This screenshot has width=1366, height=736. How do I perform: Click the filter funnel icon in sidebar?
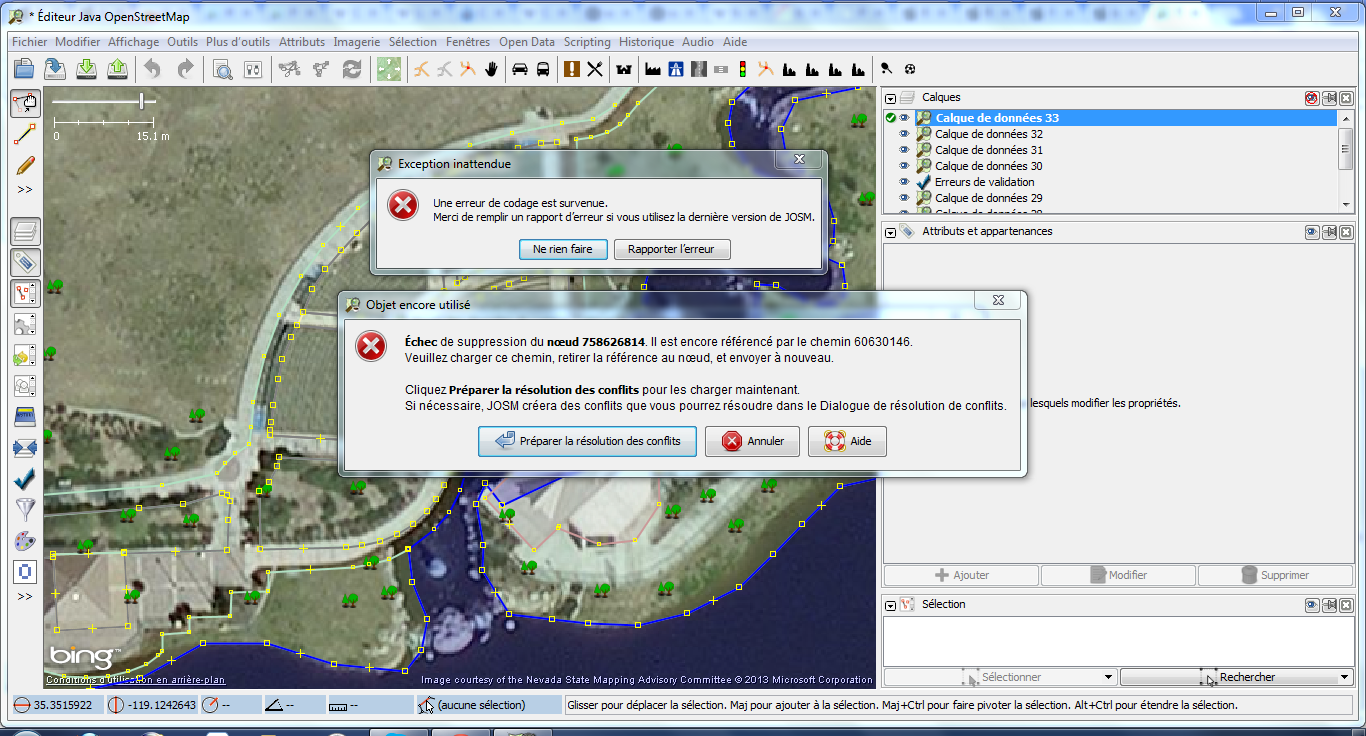(x=25, y=510)
